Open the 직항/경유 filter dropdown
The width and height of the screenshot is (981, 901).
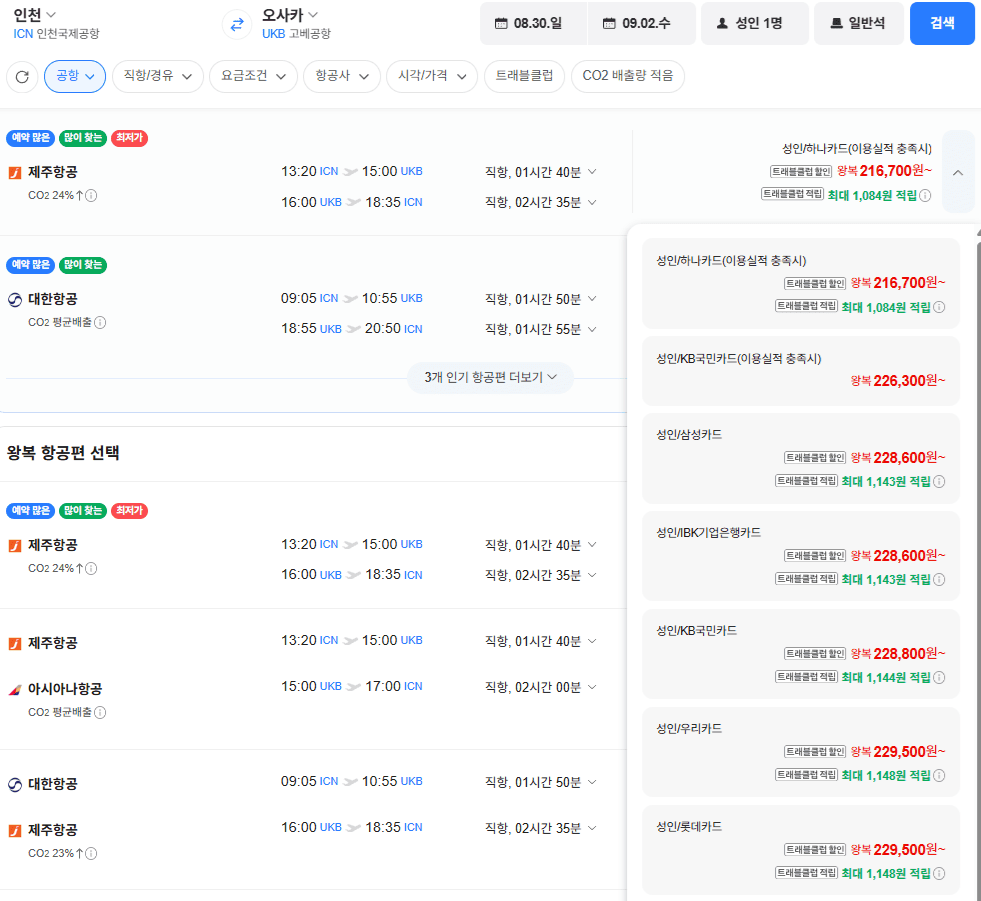pos(158,76)
